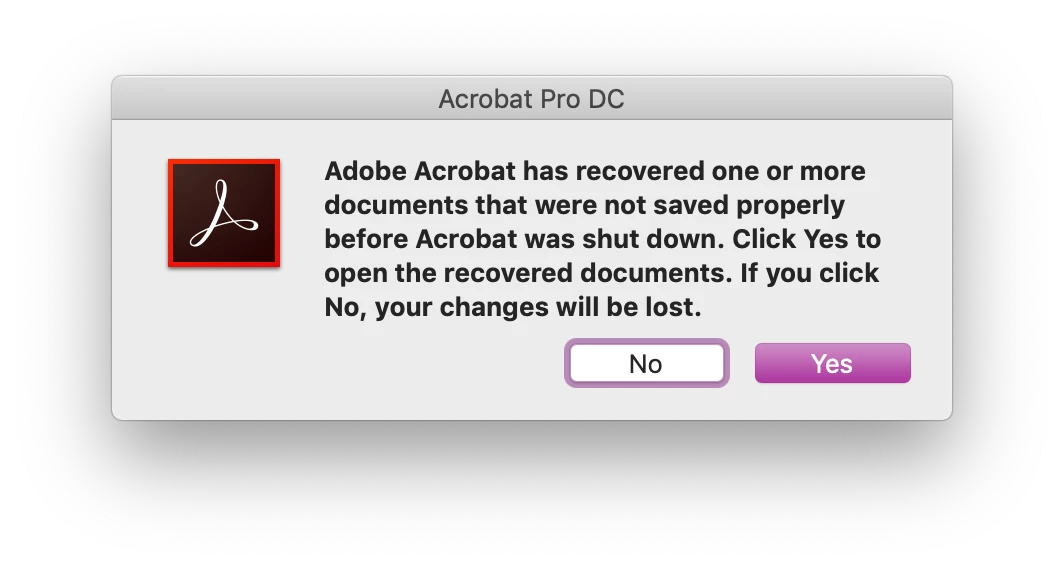
Task: Choose No to lose the recovered changes
Action: 647,363
